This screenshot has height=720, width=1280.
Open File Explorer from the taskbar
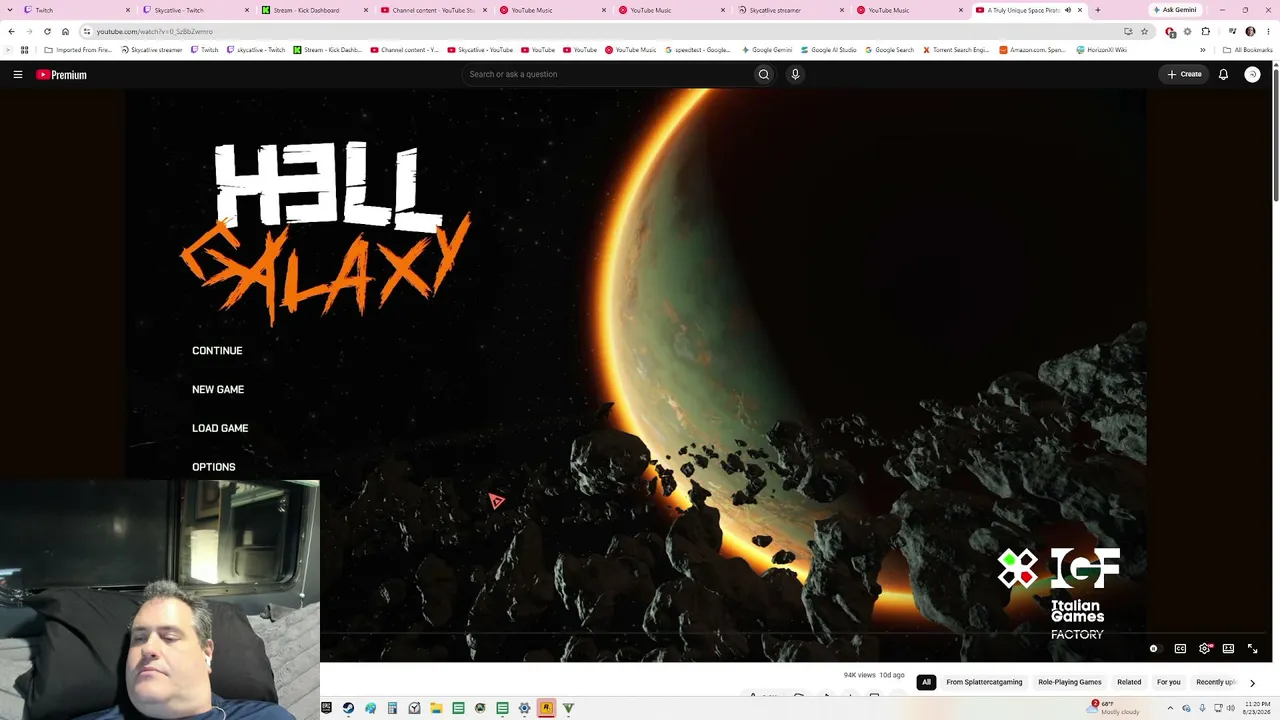pos(436,708)
